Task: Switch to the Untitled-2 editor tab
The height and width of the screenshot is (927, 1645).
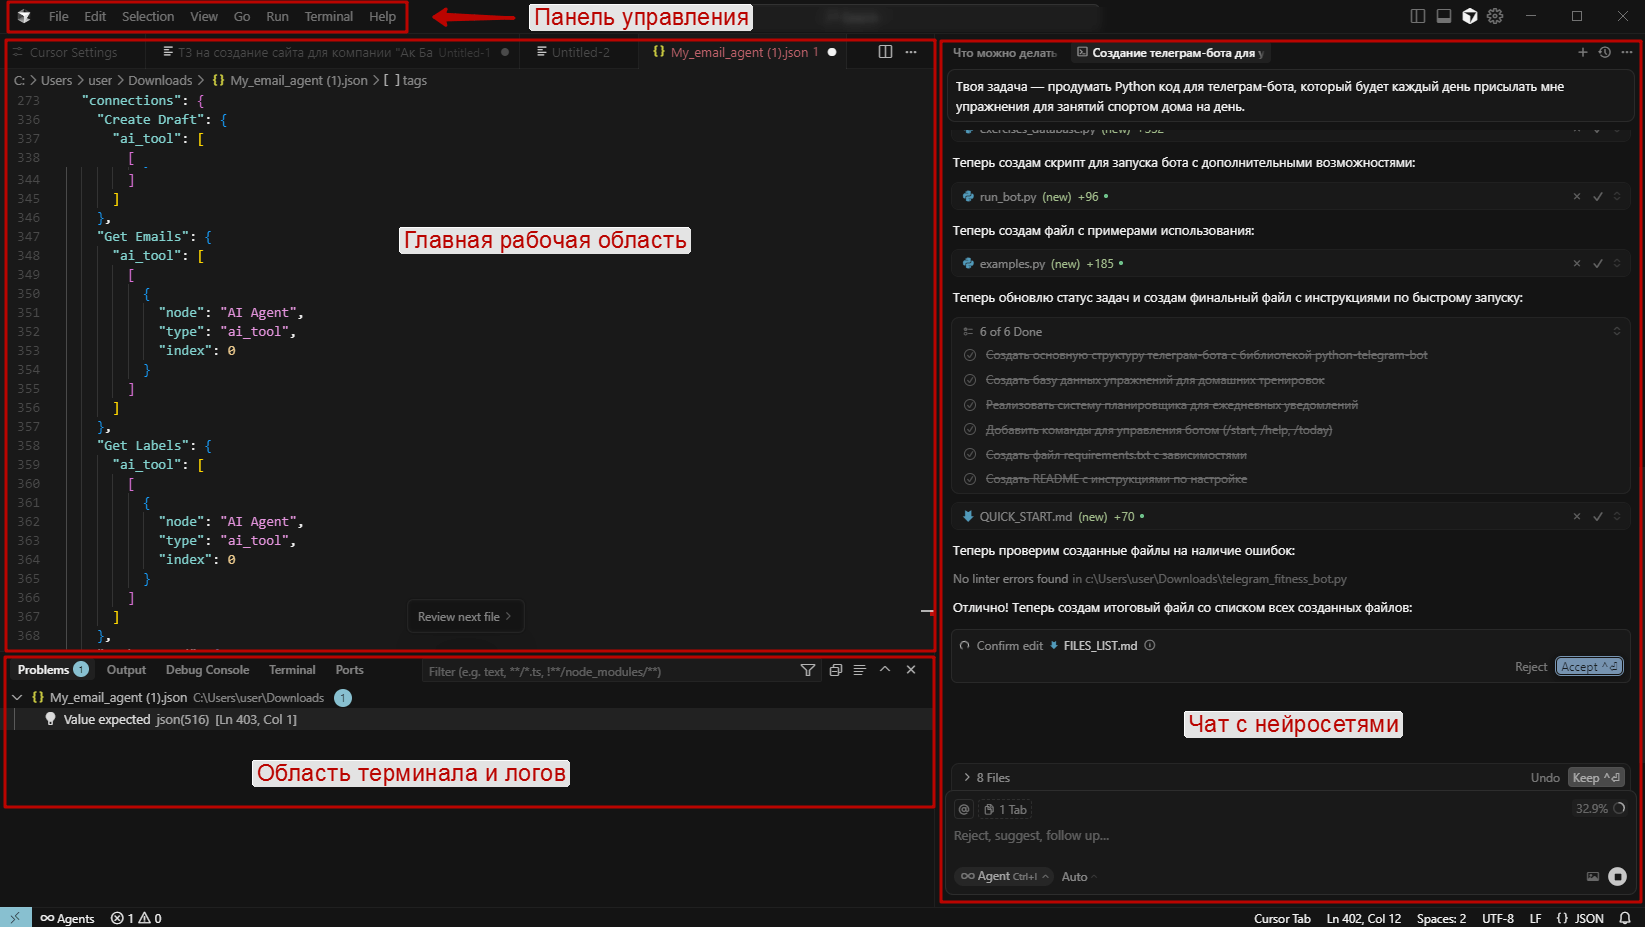Action: (x=580, y=52)
